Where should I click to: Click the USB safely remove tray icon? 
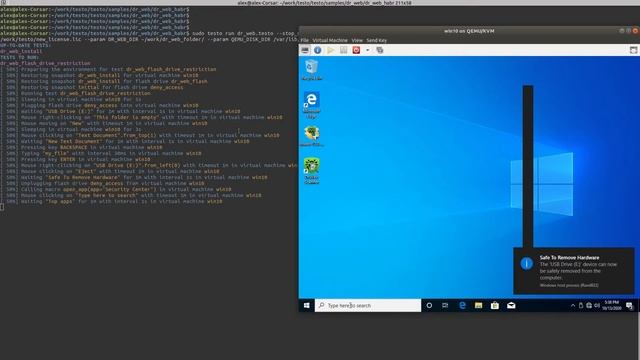(x=581, y=305)
